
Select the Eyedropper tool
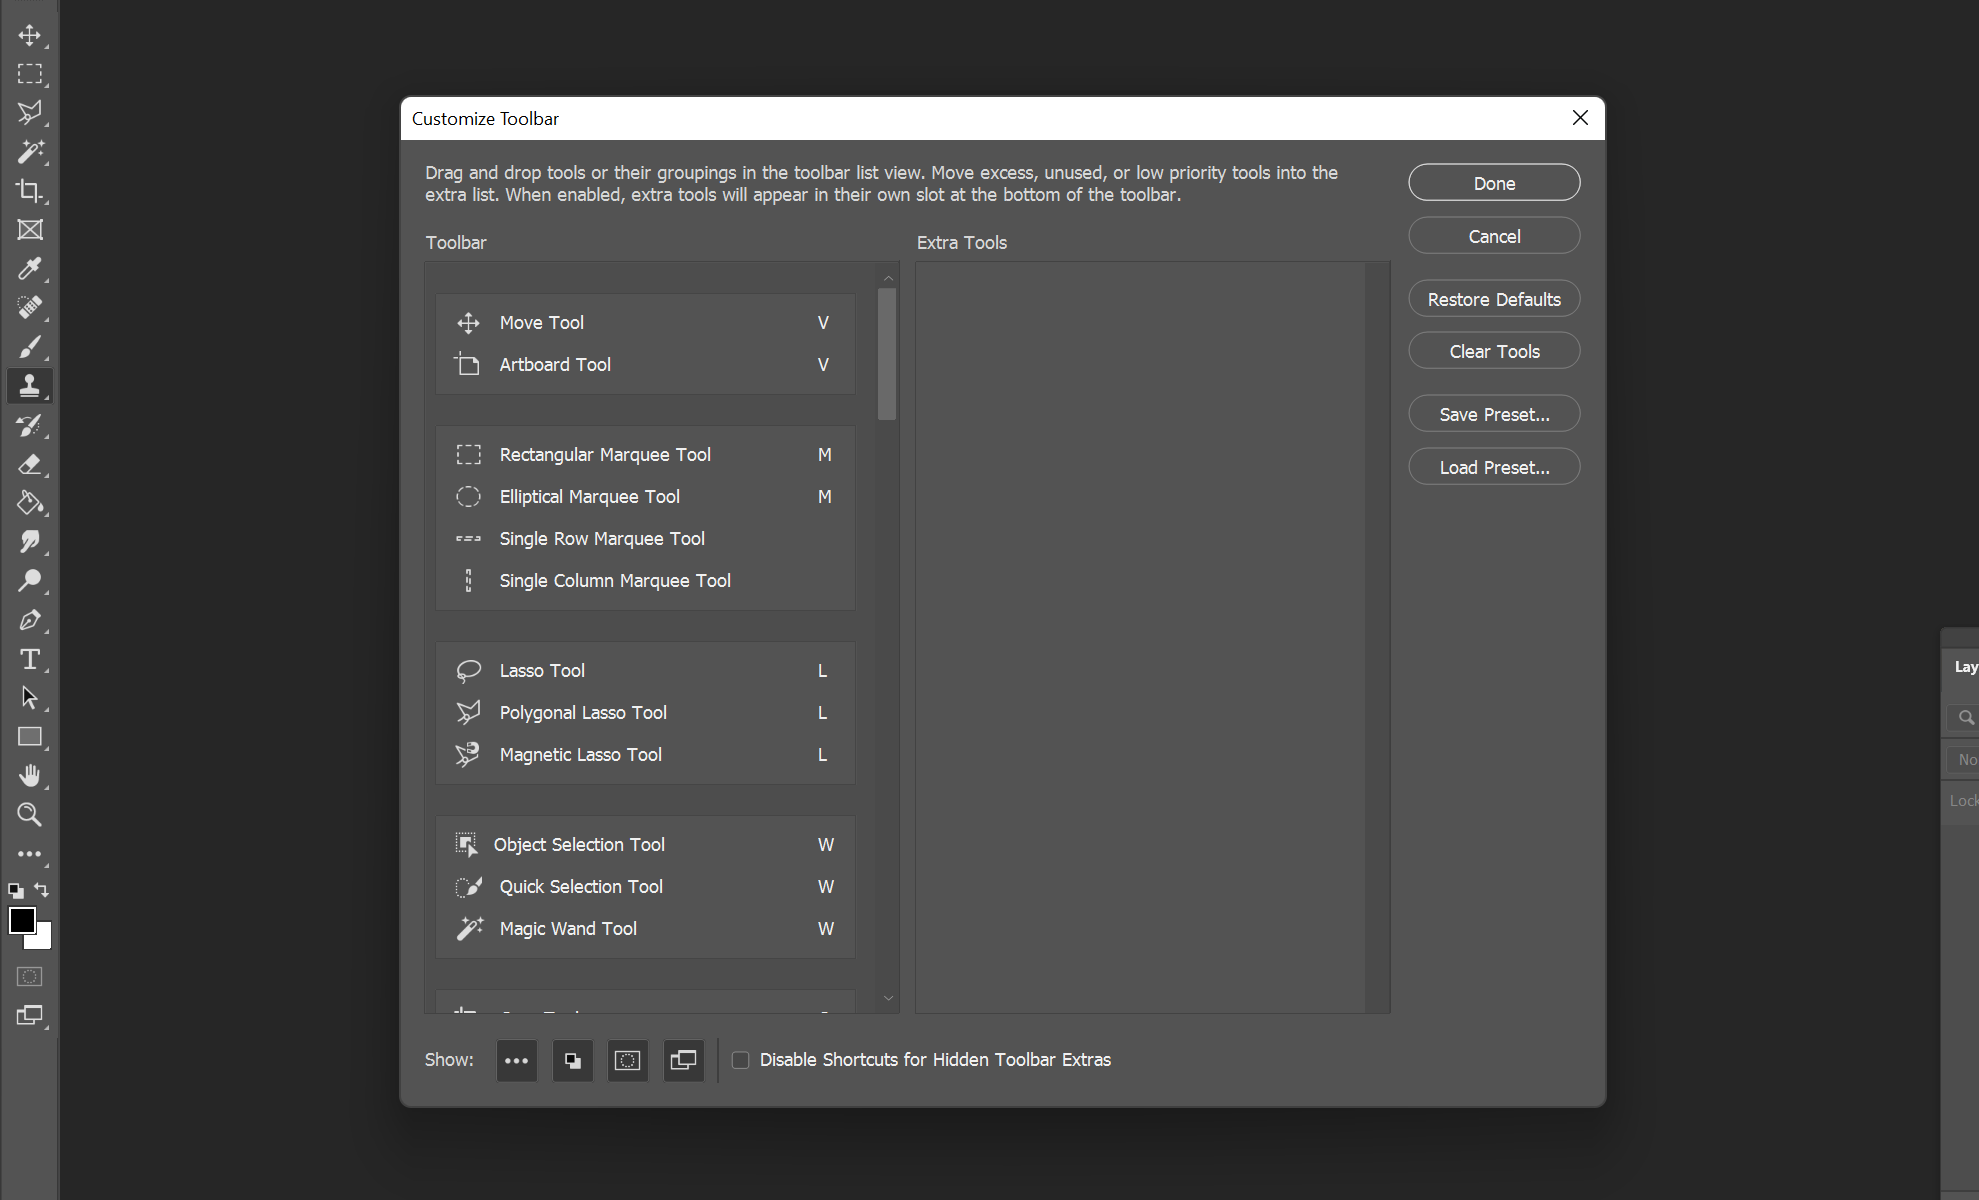point(29,268)
